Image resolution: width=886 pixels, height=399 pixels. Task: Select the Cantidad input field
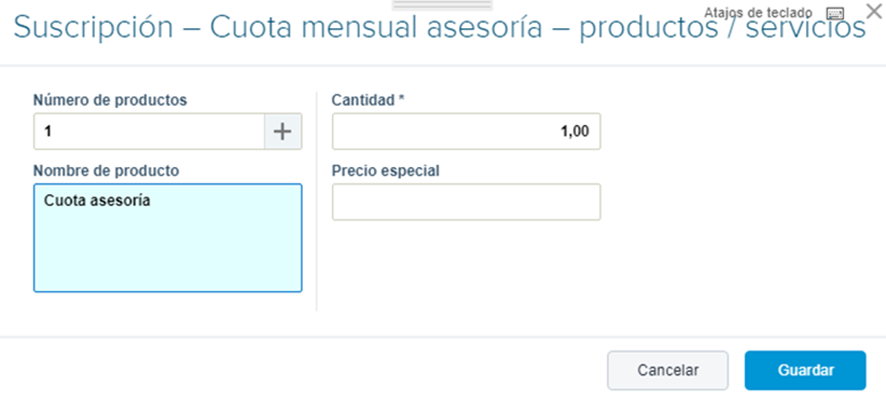pos(466,132)
